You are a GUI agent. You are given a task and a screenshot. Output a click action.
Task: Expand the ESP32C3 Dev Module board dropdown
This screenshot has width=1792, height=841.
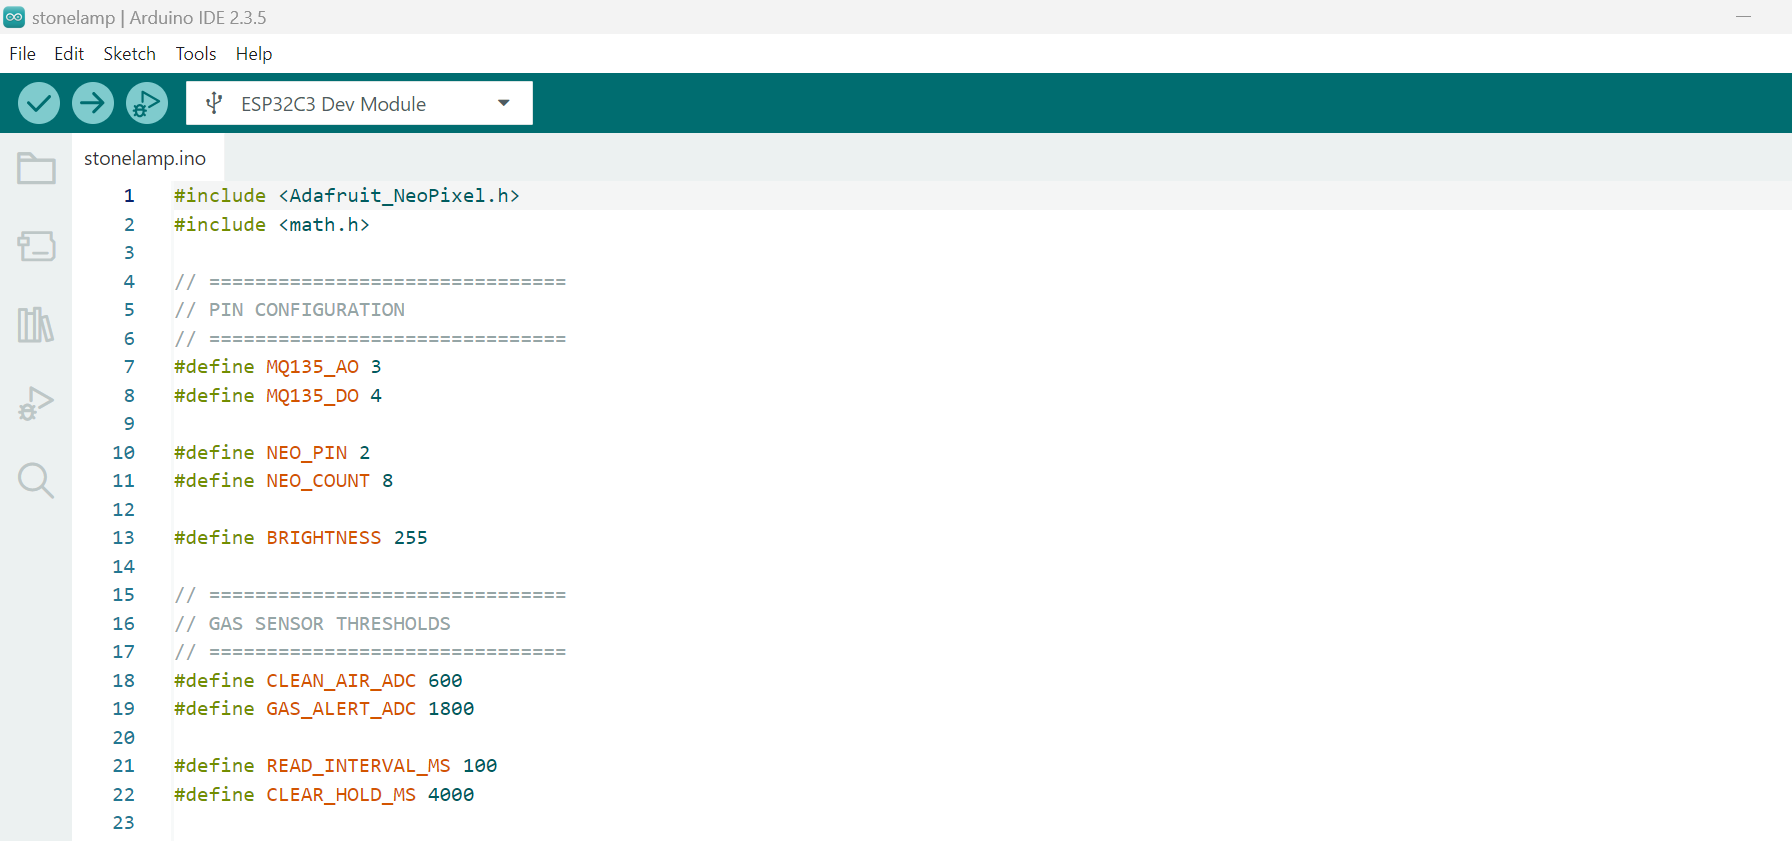(504, 103)
